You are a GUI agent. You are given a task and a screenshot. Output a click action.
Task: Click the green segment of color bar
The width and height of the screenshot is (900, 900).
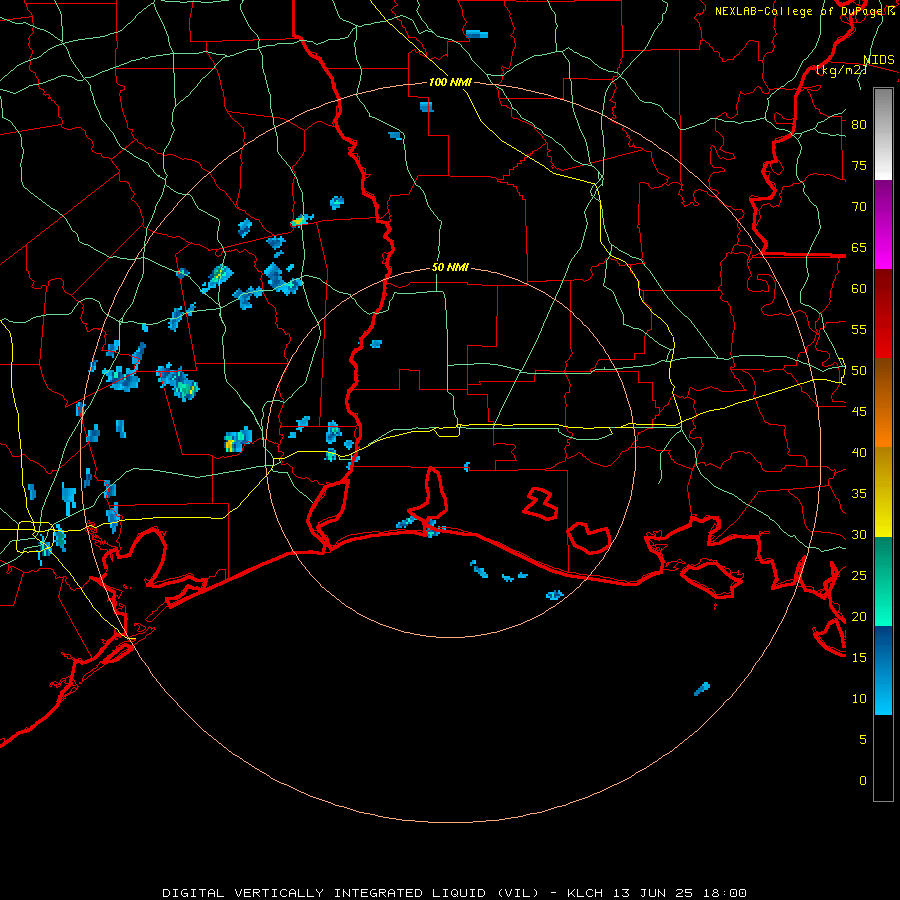click(x=883, y=581)
